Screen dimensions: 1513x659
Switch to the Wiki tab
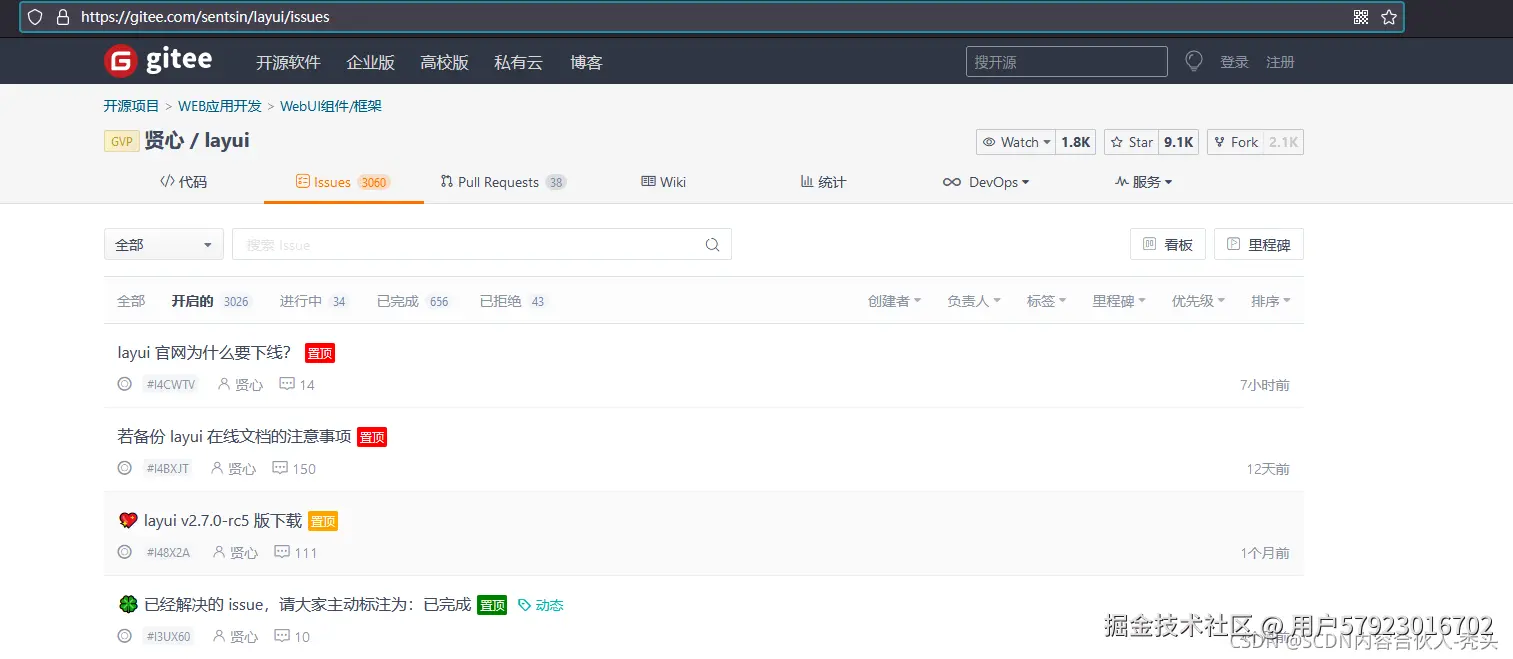point(664,182)
